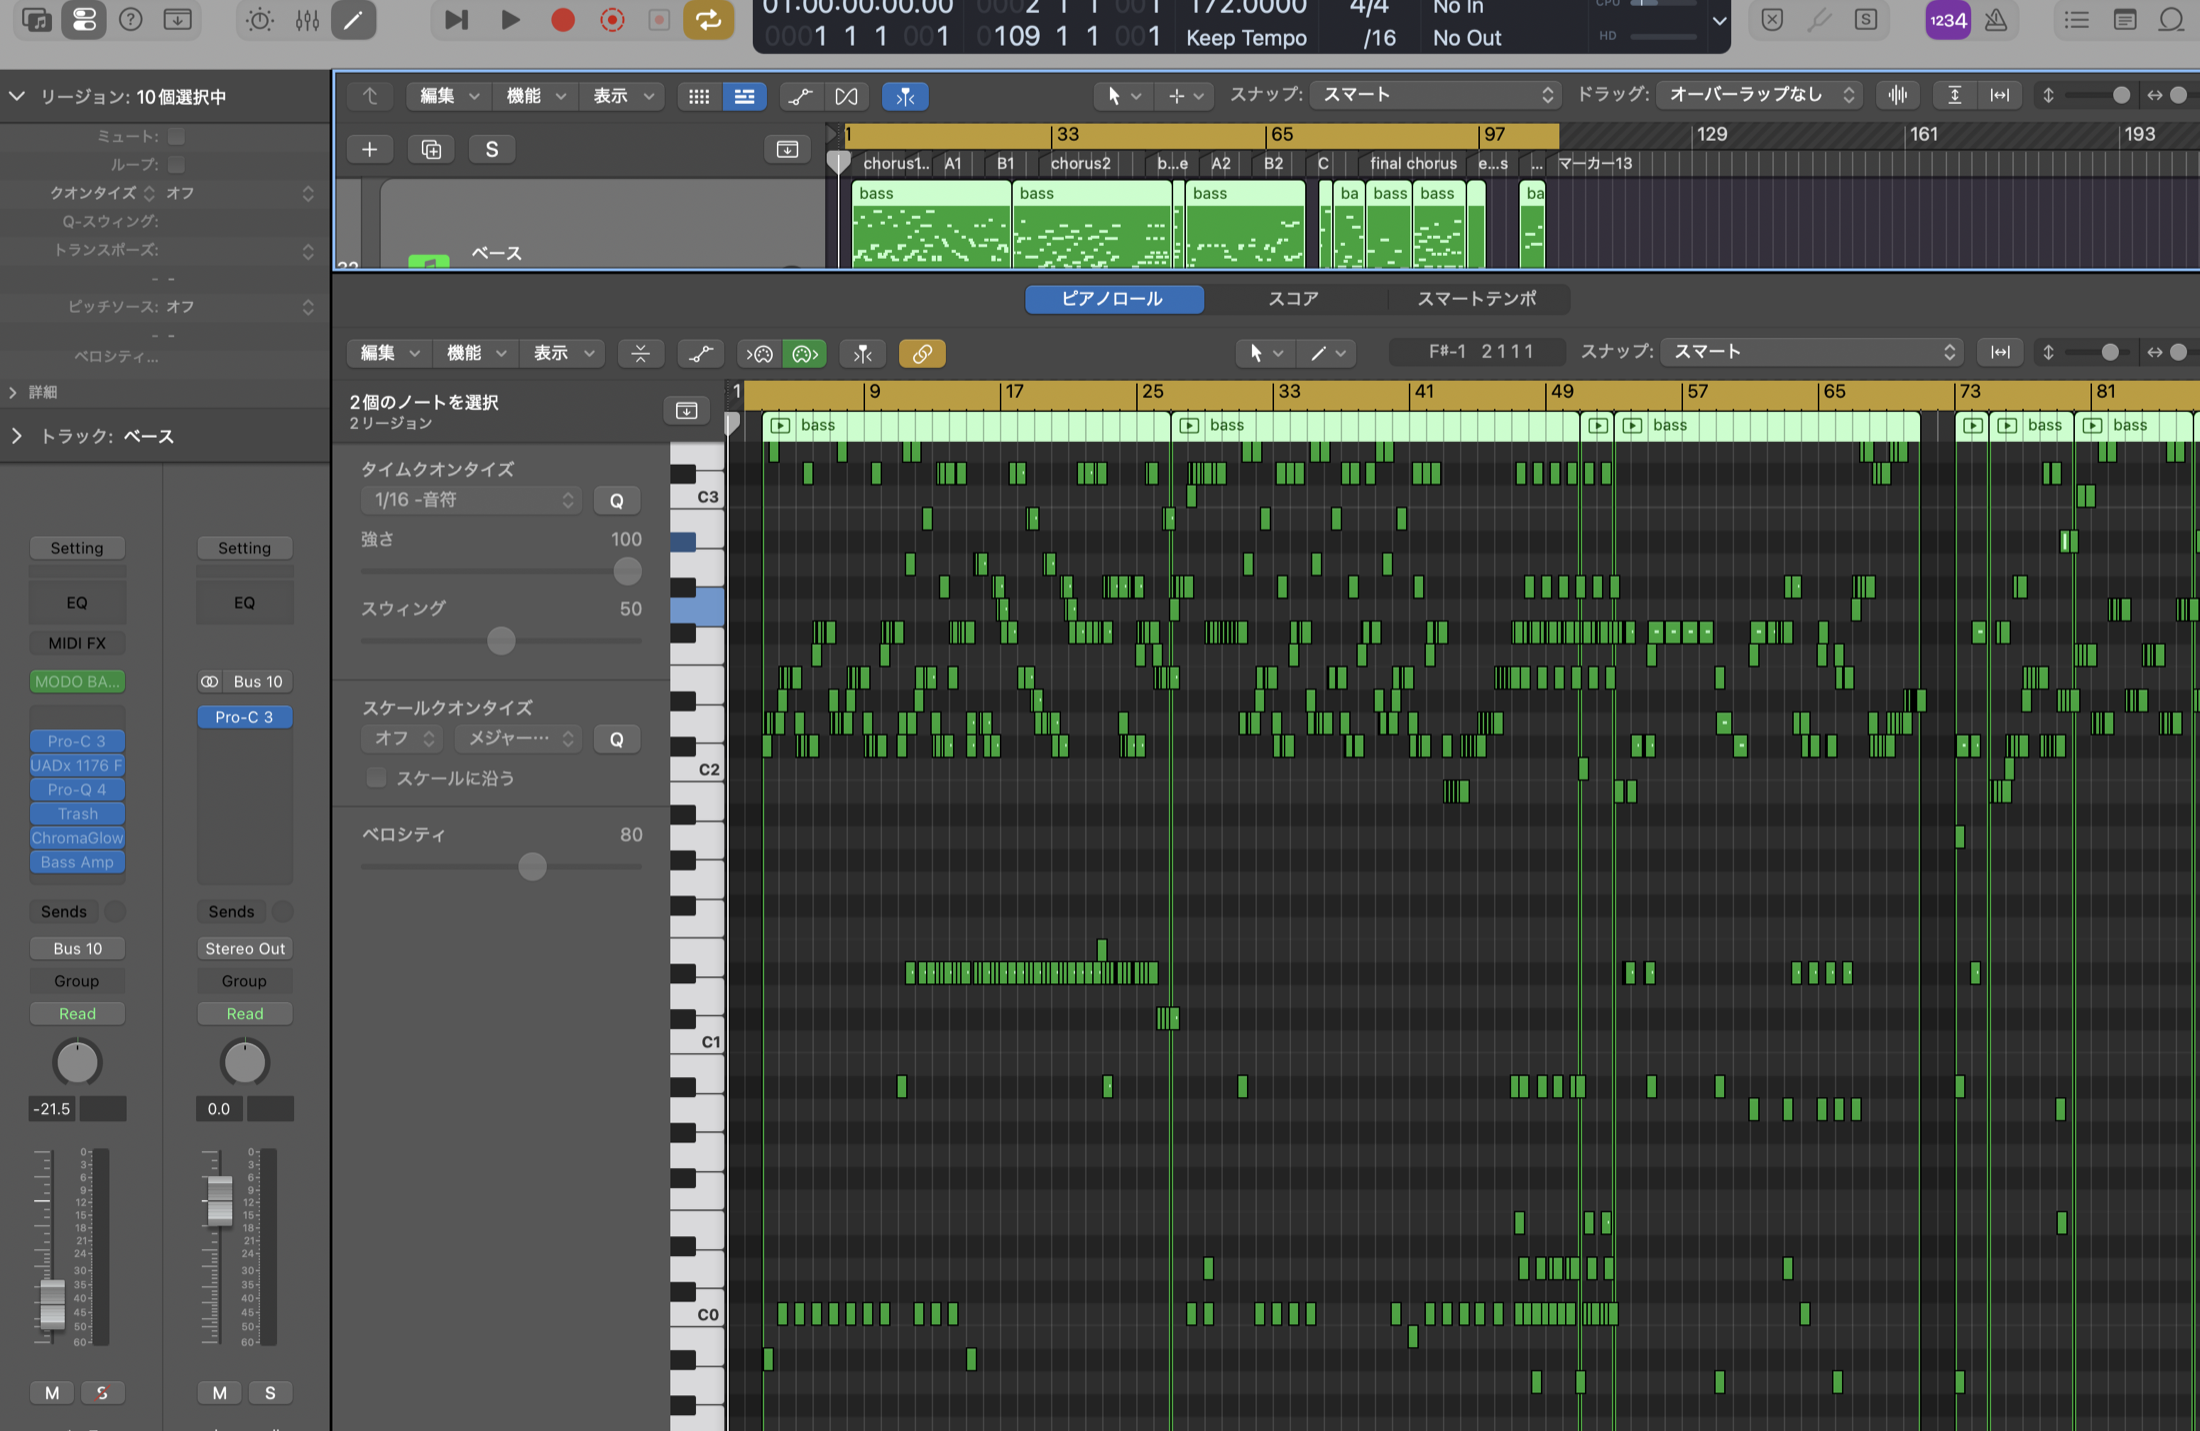This screenshot has width=2200, height=1431.
Task: Click the duplicate track icon
Action: (431, 149)
